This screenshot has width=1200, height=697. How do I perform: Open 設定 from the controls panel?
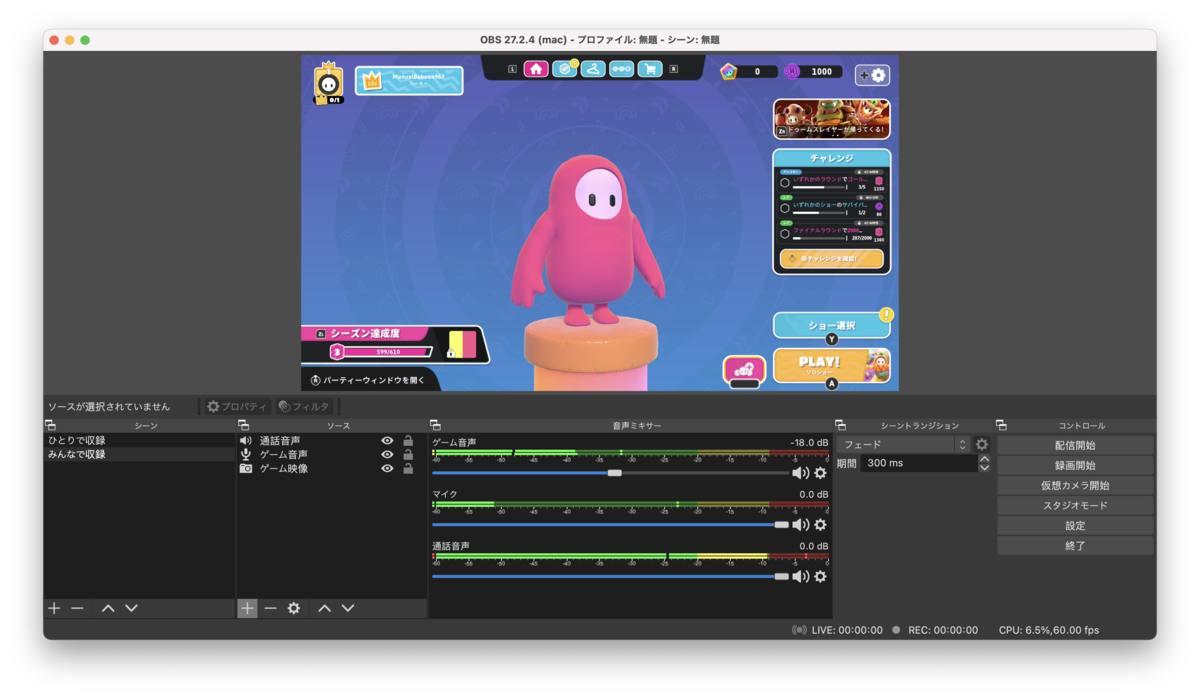pos(1075,525)
